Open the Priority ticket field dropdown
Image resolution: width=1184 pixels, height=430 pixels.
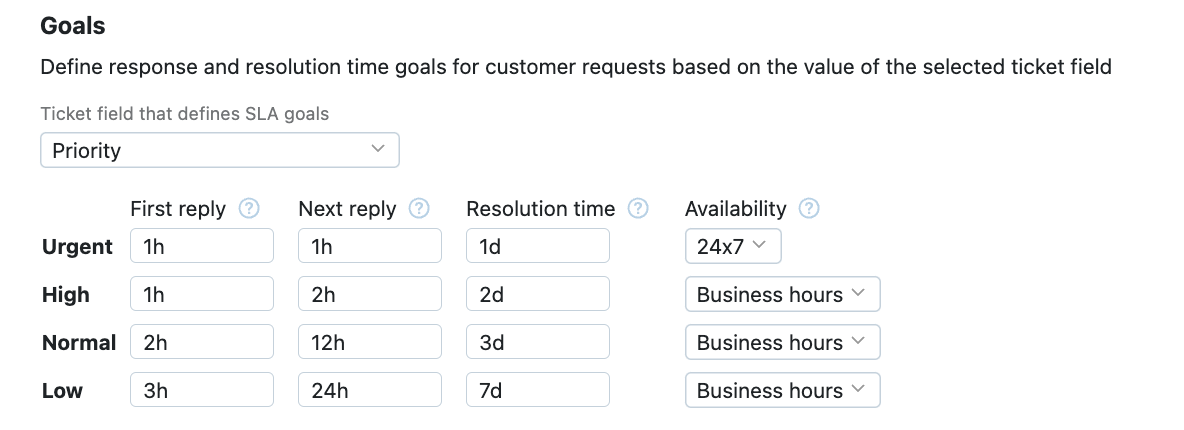pos(220,151)
